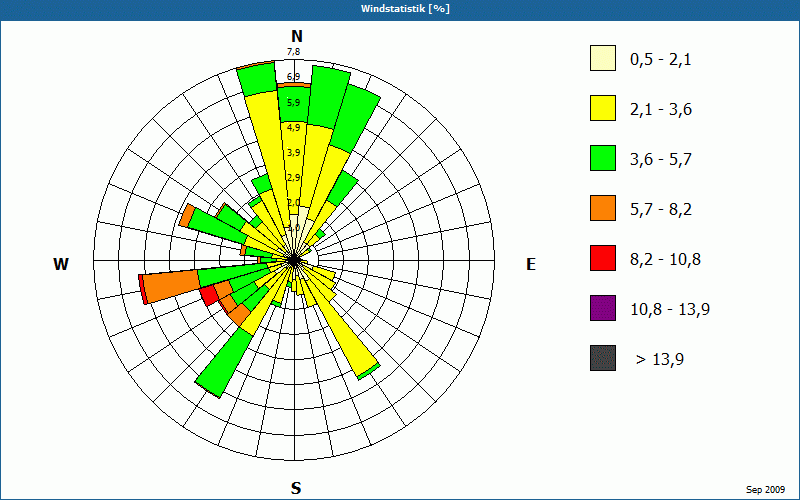Click the 5,7 - 8,2 legend text
The height and width of the screenshot is (500, 800).
coord(661,210)
